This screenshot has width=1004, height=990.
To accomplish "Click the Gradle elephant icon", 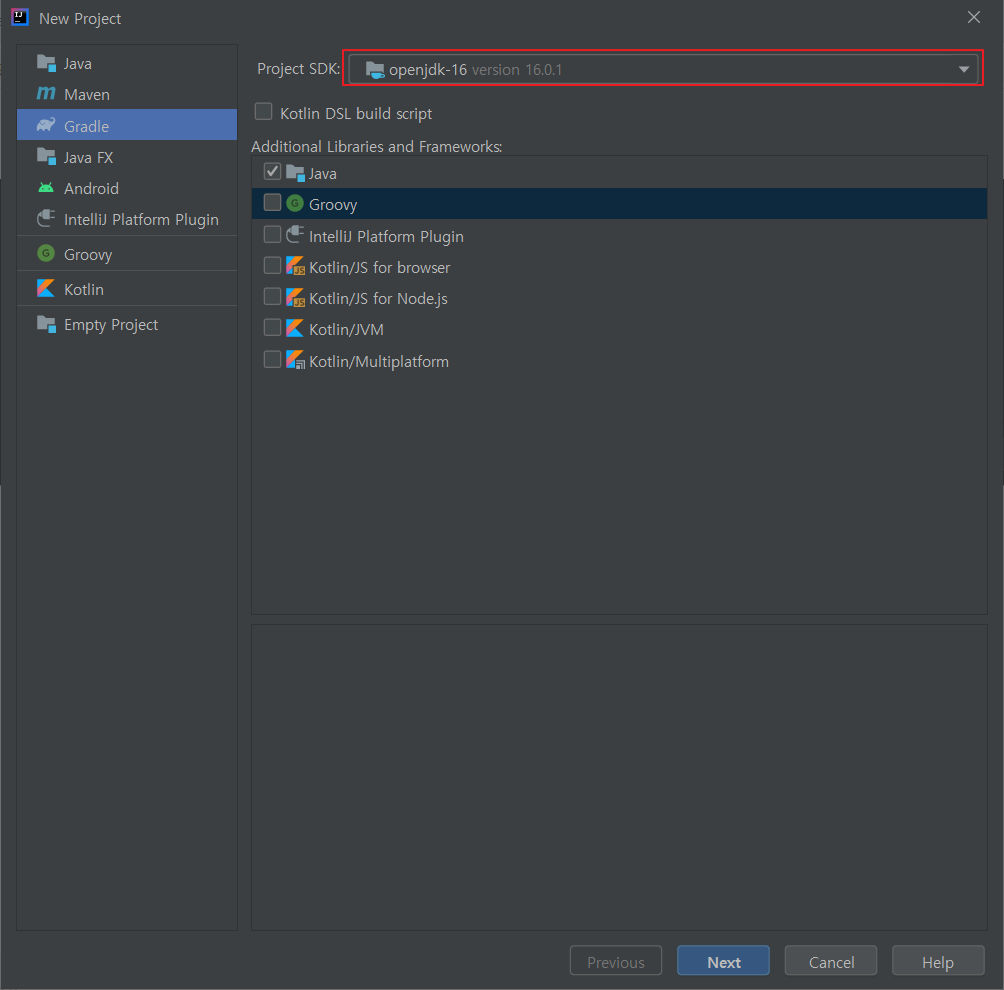I will (x=46, y=125).
